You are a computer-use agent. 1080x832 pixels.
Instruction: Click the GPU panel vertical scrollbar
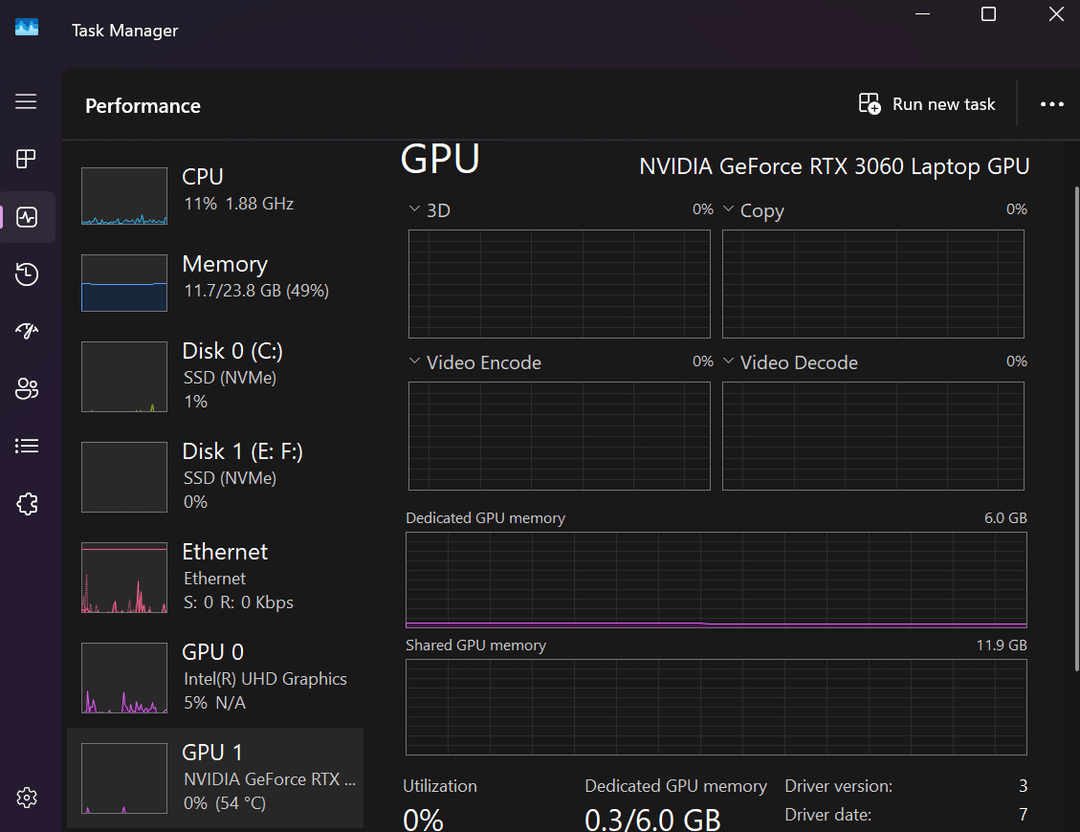click(x=1077, y=428)
